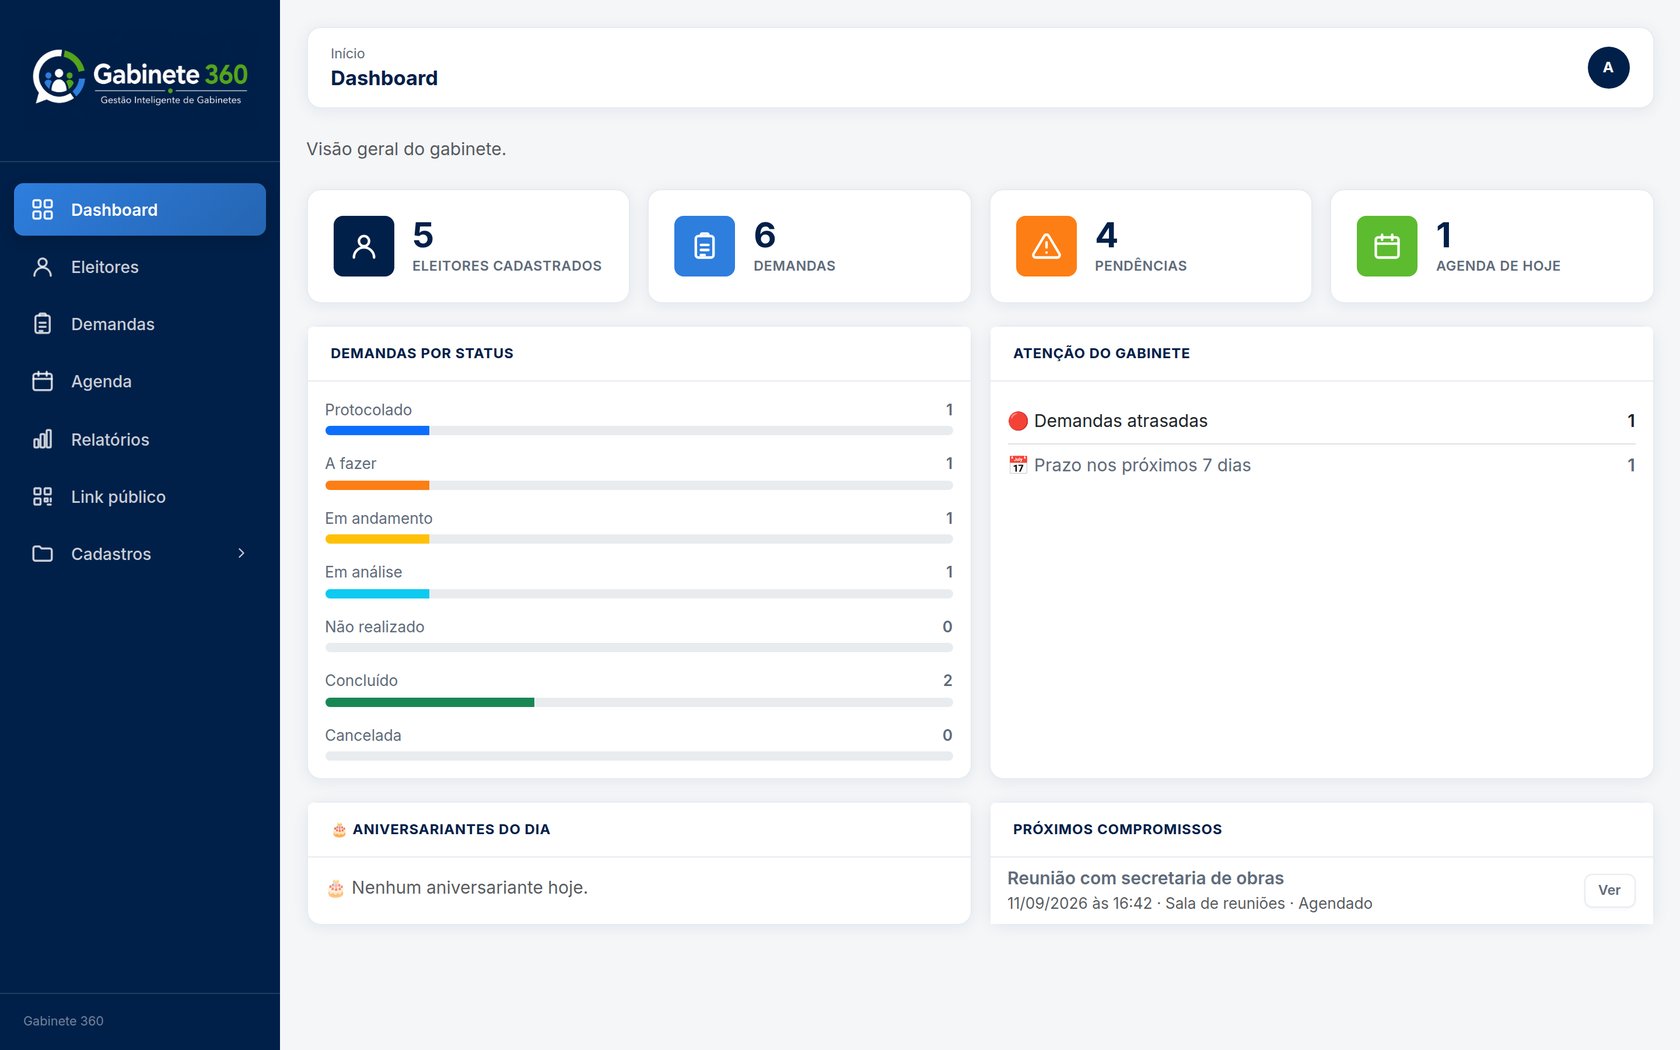Select the Link público menu item

point(140,496)
